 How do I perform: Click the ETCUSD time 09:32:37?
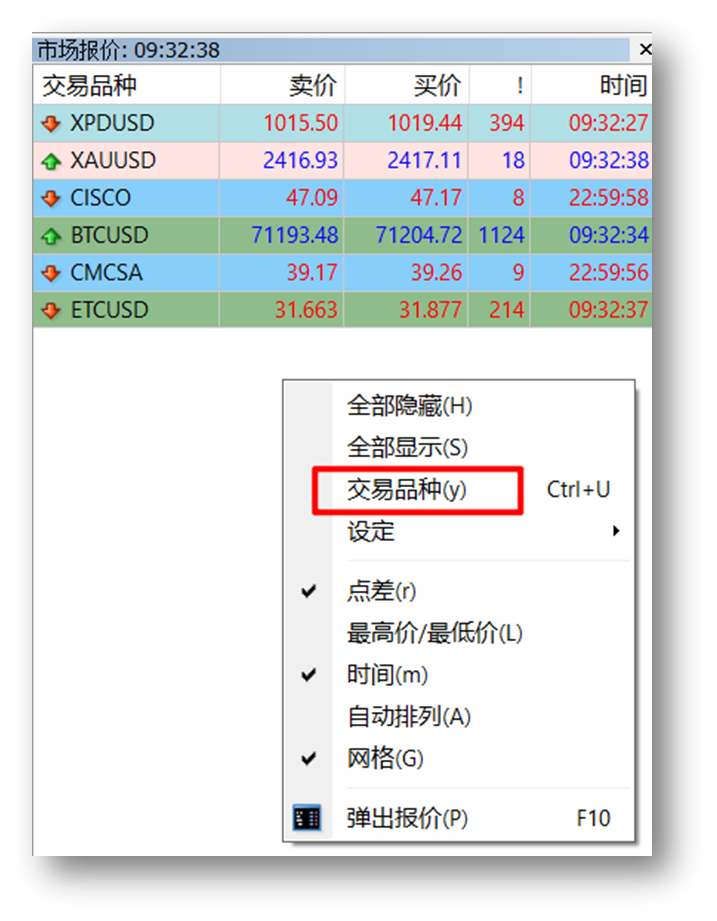point(609,310)
